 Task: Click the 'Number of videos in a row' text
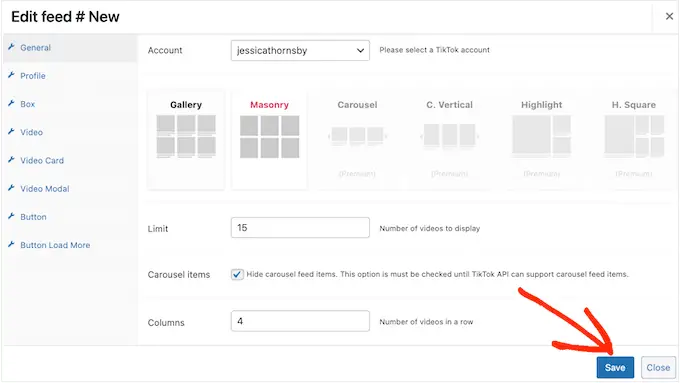[426, 322]
